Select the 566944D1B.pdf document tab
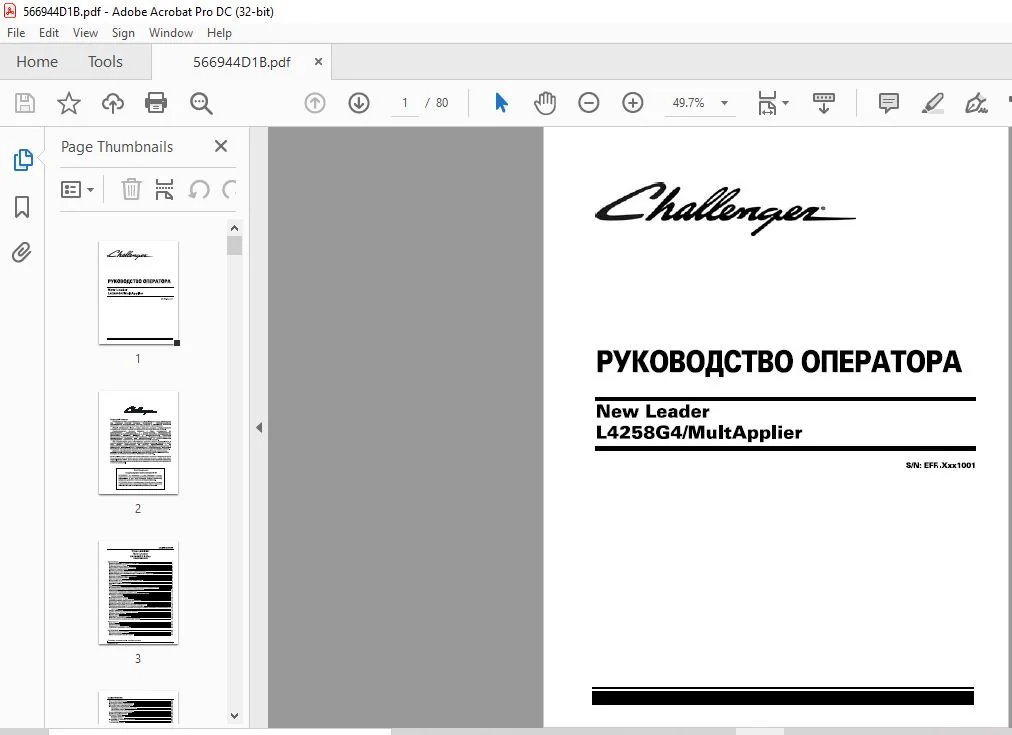The width and height of the screenshot is (1012, 735). (x=242, y=62)
